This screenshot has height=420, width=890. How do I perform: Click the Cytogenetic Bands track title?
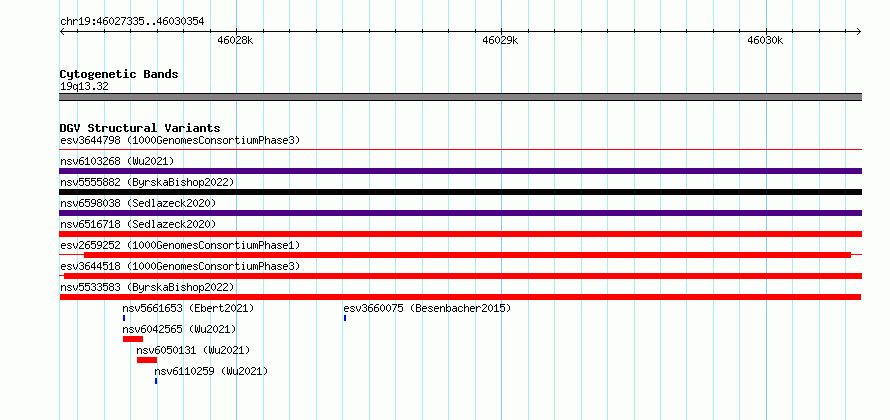tap(119, 74)
